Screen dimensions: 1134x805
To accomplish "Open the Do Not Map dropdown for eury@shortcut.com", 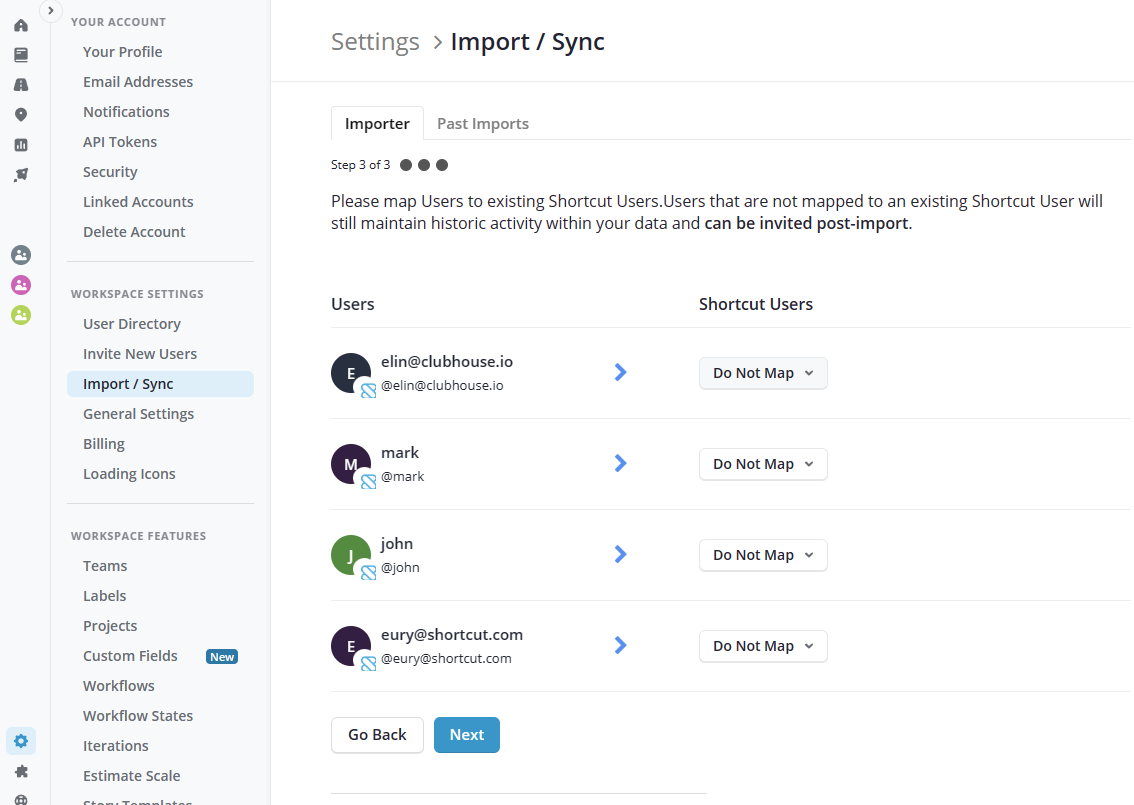I will pos(763,646).
